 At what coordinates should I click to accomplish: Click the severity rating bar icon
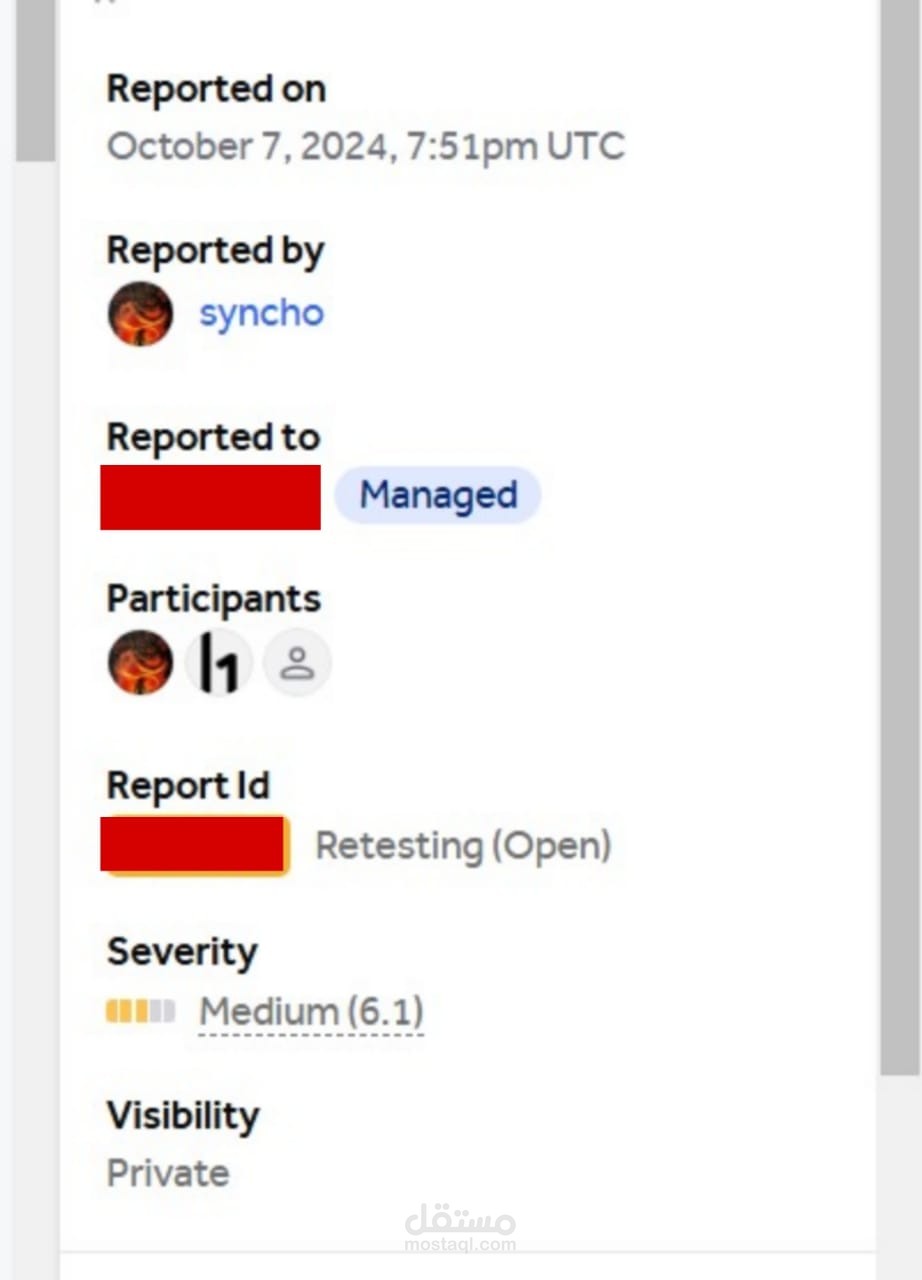pyautogui.click(x=141, y=1012)
